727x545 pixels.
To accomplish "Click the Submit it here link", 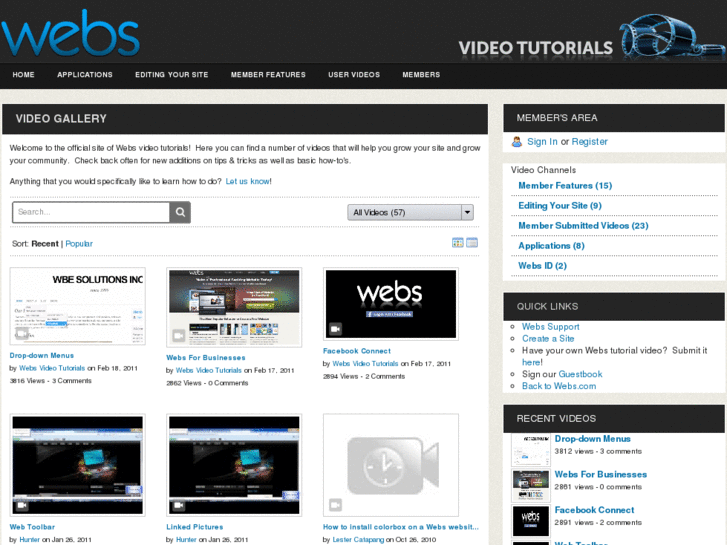I will coord(531,362).
